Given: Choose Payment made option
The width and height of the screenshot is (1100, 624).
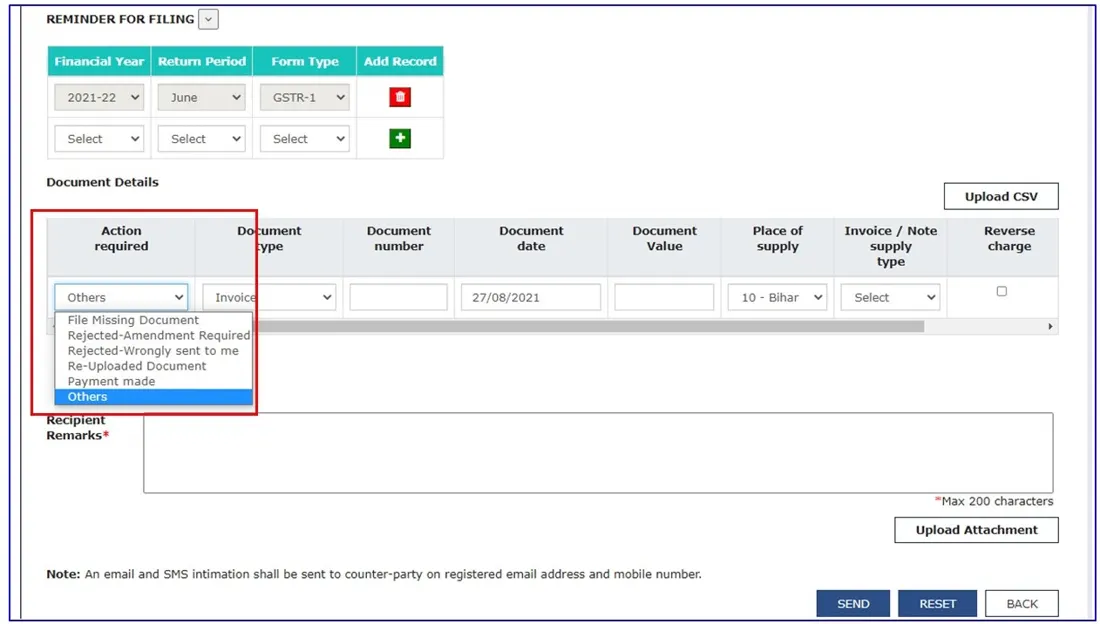Looking at the screenshot, I should (x=154, y=382).
